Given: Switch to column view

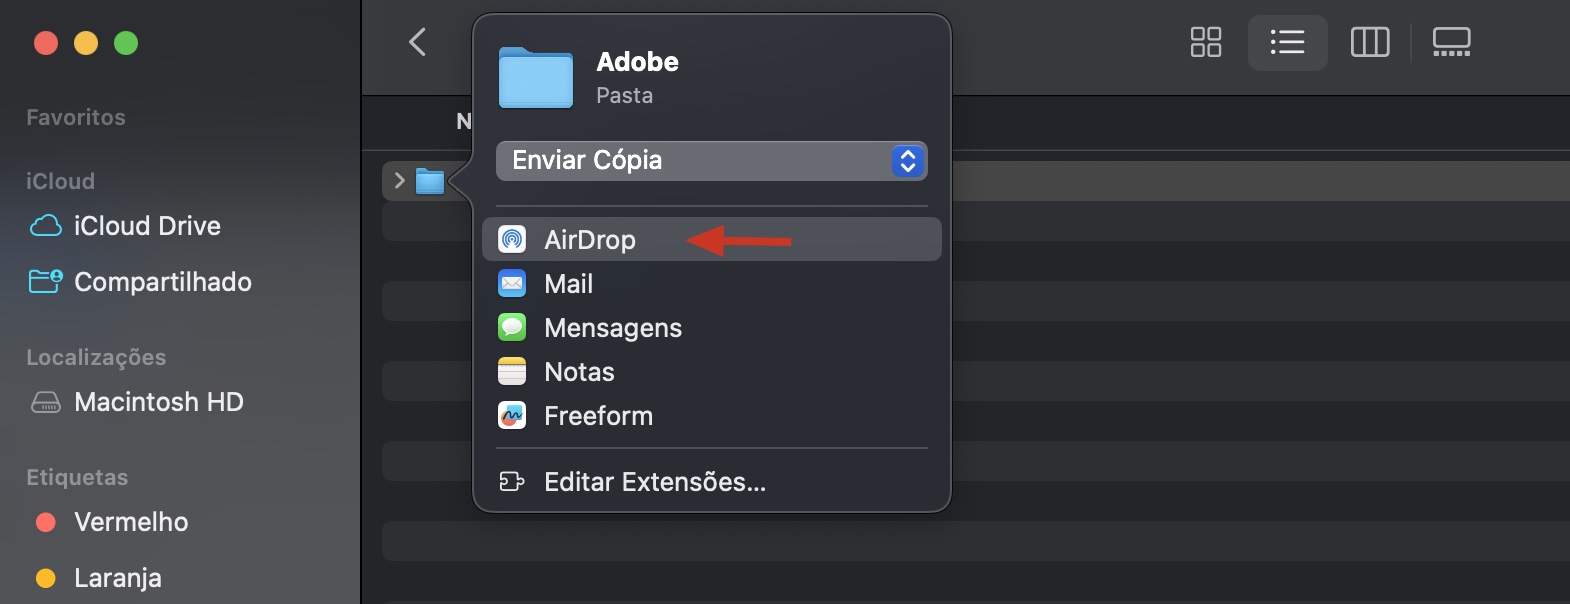Looking at the screenshot, I should click(x=1369, y=42).
